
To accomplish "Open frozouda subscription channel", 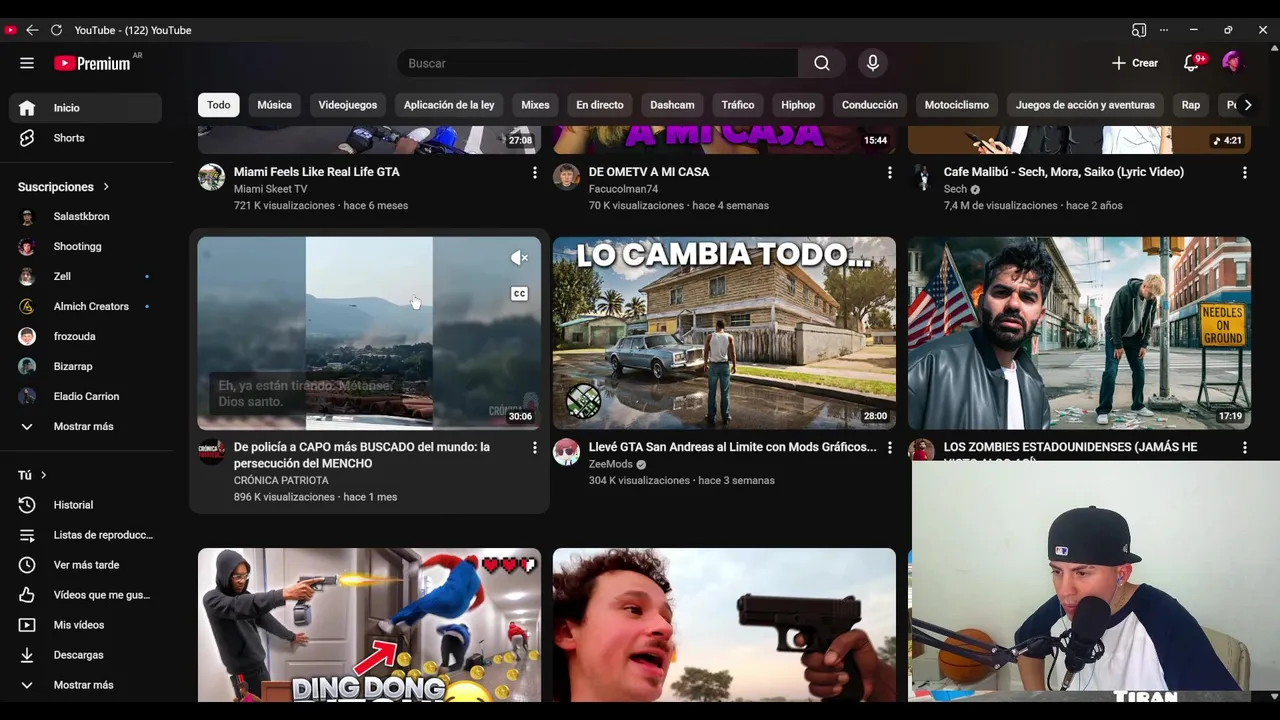I will [x=85, y=337].
